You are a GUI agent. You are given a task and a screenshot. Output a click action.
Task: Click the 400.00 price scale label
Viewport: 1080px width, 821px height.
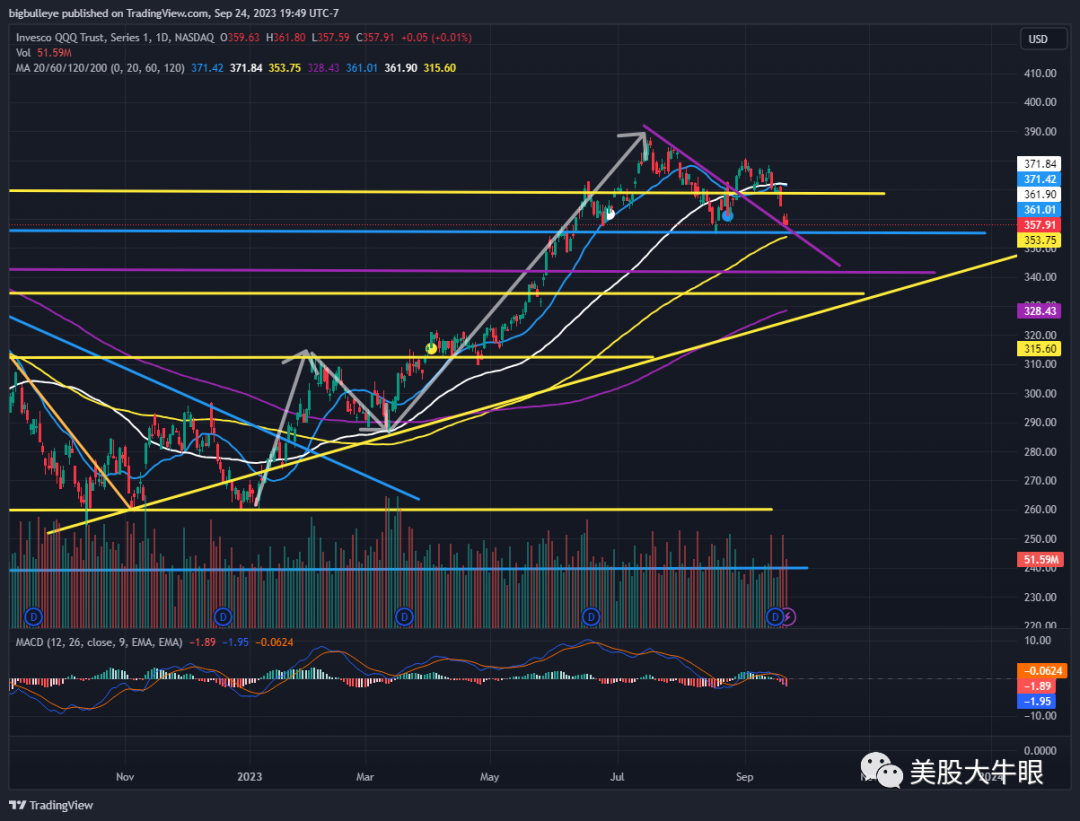pyautogui.click(x=1040, y=102)
